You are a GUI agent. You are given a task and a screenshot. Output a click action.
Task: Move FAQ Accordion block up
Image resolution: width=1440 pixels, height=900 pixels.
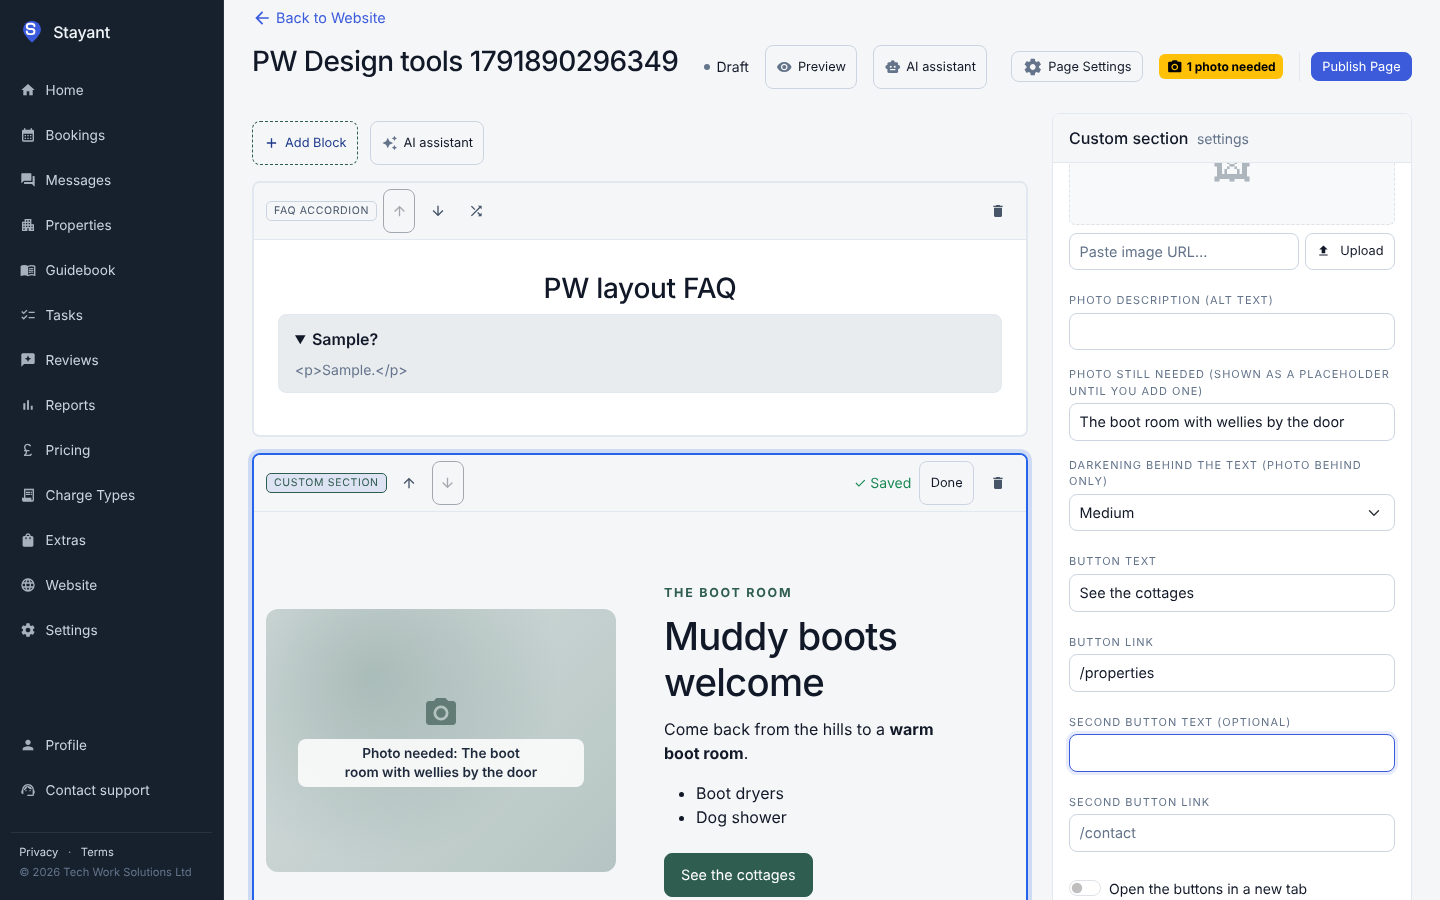click(x=399, y=211)
